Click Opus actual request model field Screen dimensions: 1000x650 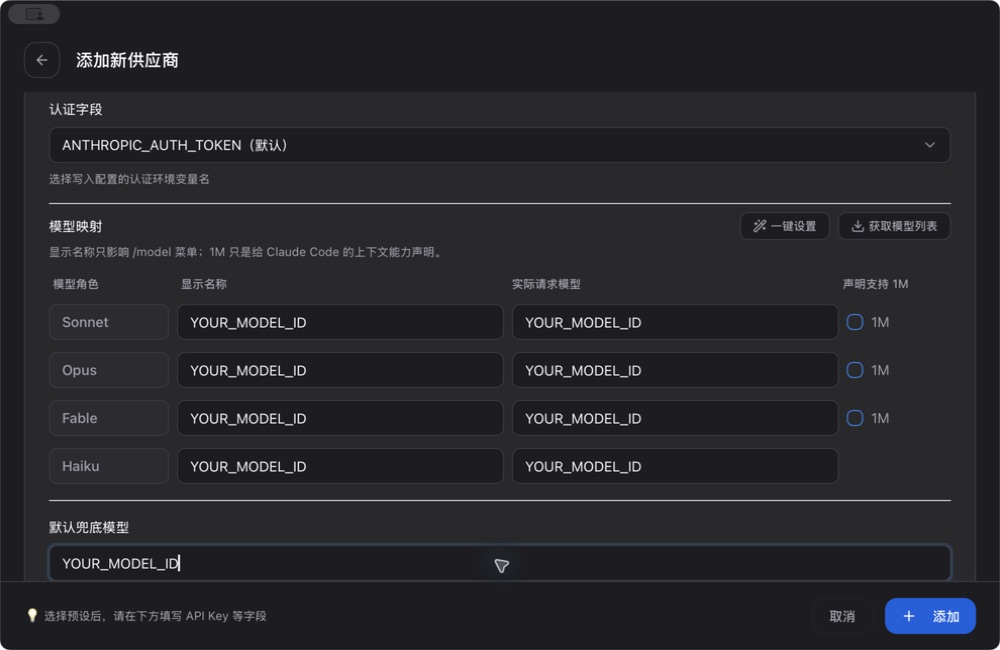pyautogui.click(x=675, y=370)
